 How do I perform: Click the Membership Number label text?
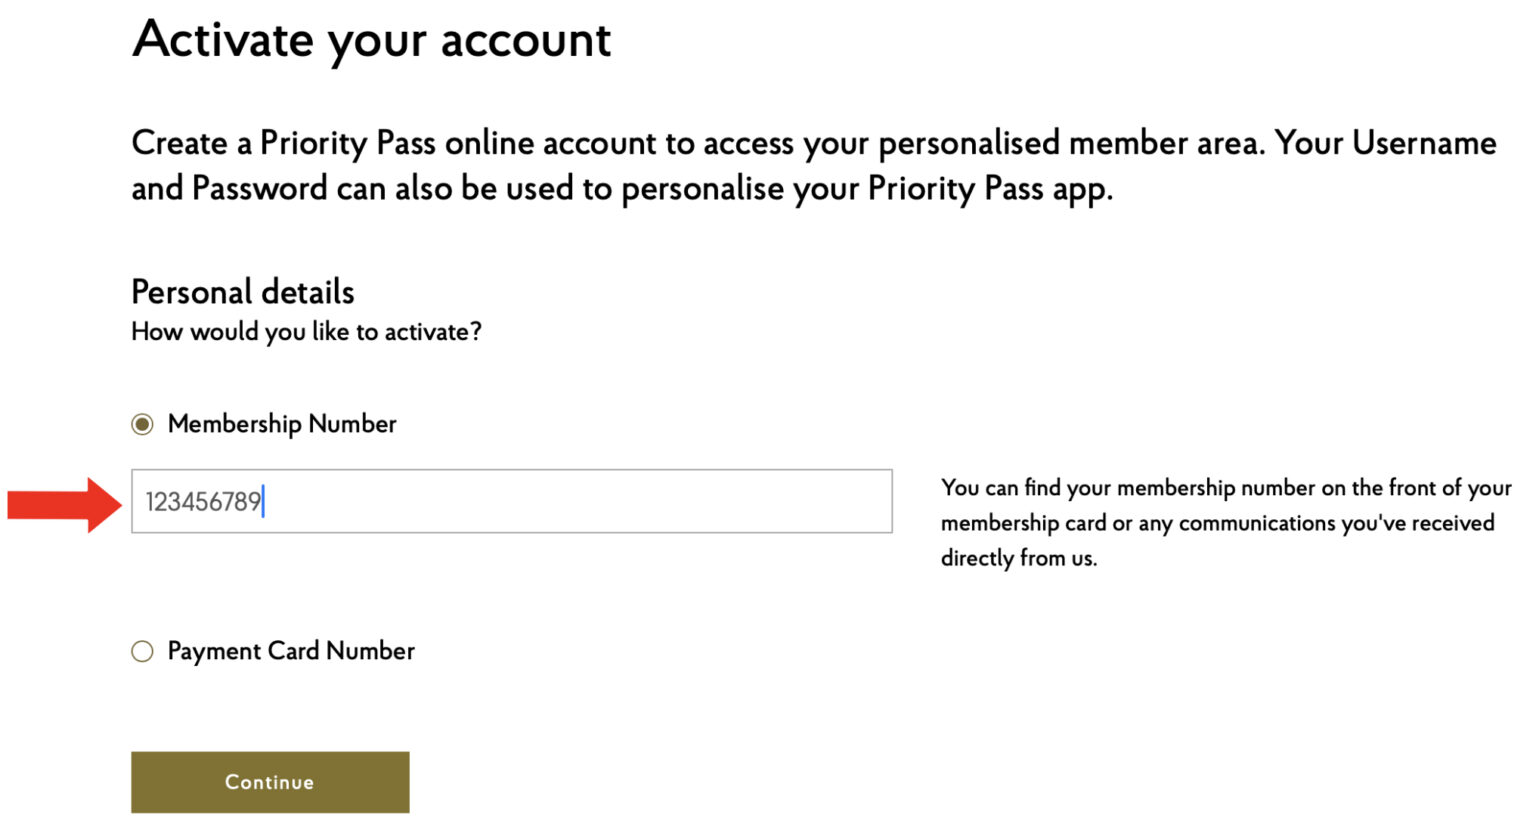click(x=283, y=424)
